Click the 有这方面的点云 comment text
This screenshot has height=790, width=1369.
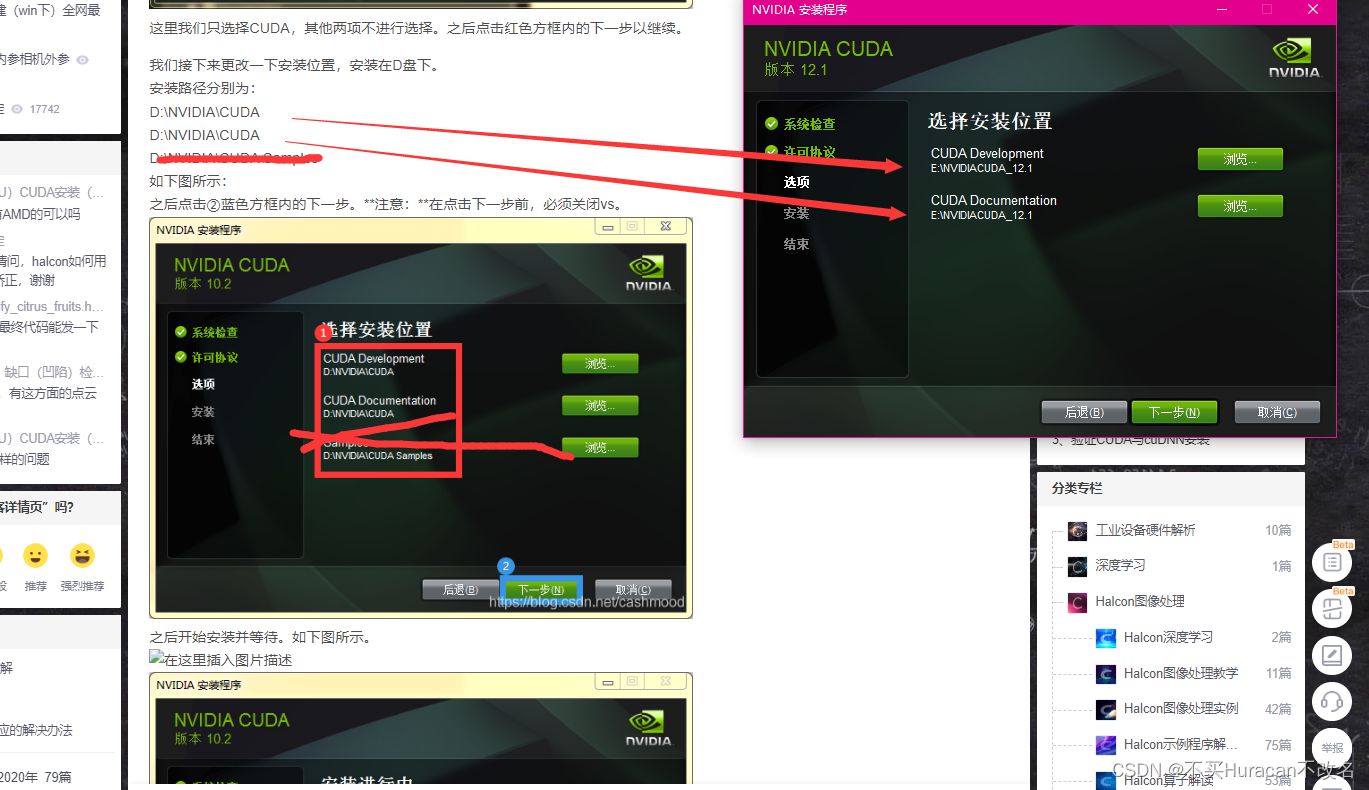pyautogui.click(x=53, y=393)
